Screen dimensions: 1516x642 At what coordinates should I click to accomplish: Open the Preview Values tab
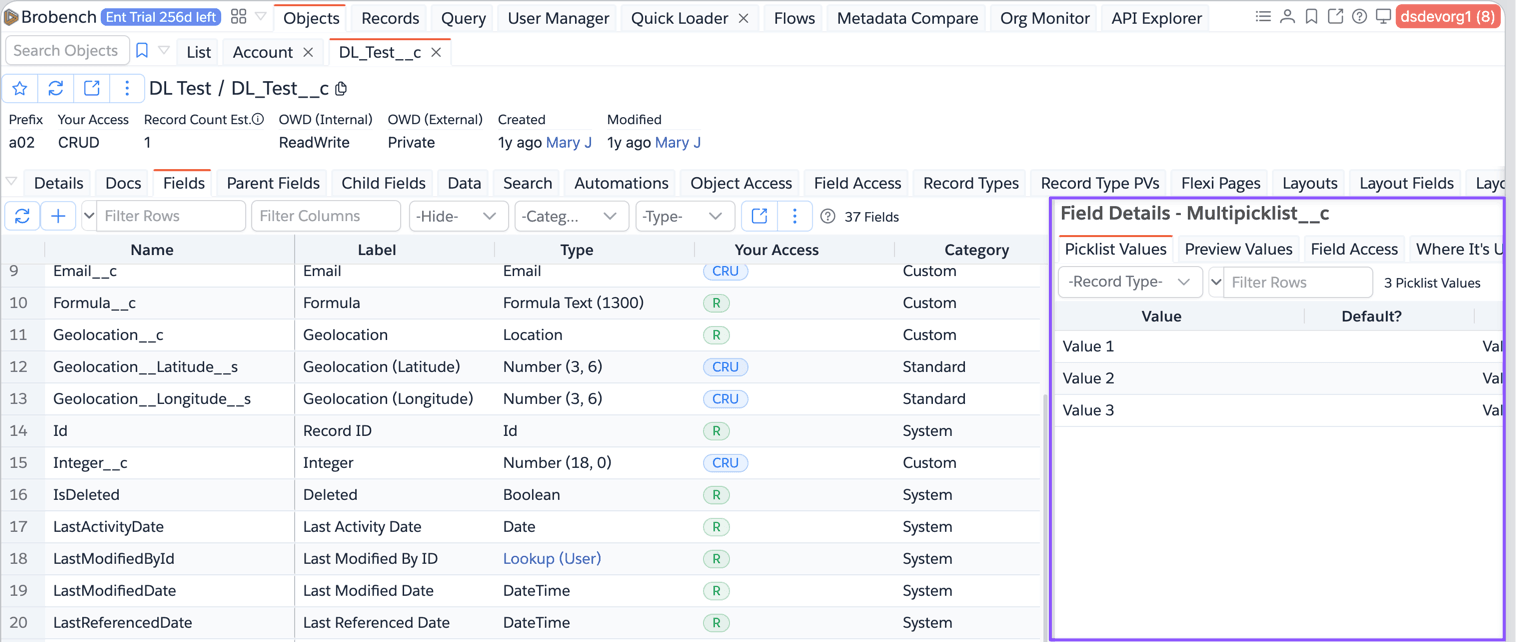[1238, 249]
